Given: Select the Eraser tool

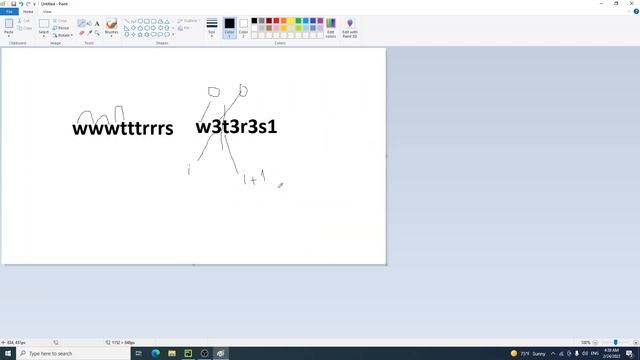Looking at the screenshot, I should click(x=82, y=33).
